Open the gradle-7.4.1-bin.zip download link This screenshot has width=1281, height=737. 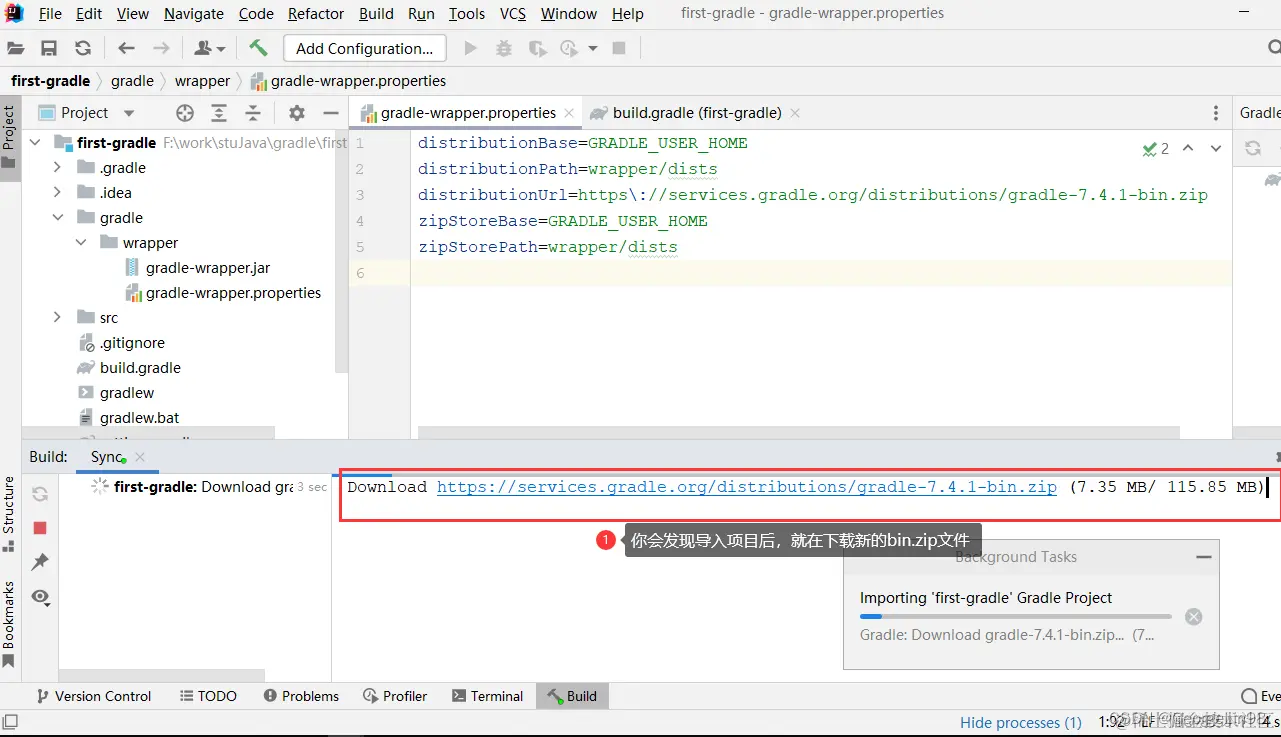[747, 487]
